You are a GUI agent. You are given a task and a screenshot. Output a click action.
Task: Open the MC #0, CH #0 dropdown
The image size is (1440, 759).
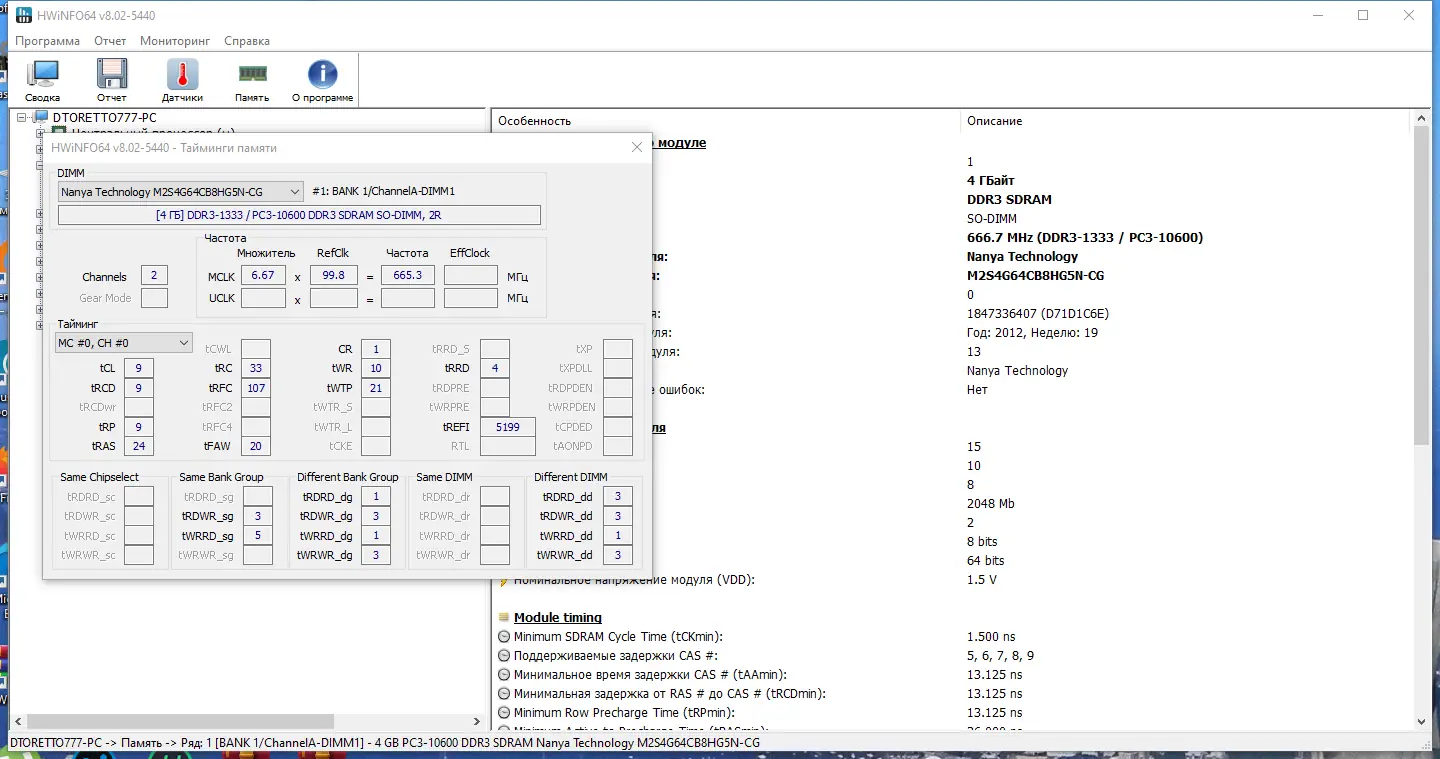click(123, 343)
